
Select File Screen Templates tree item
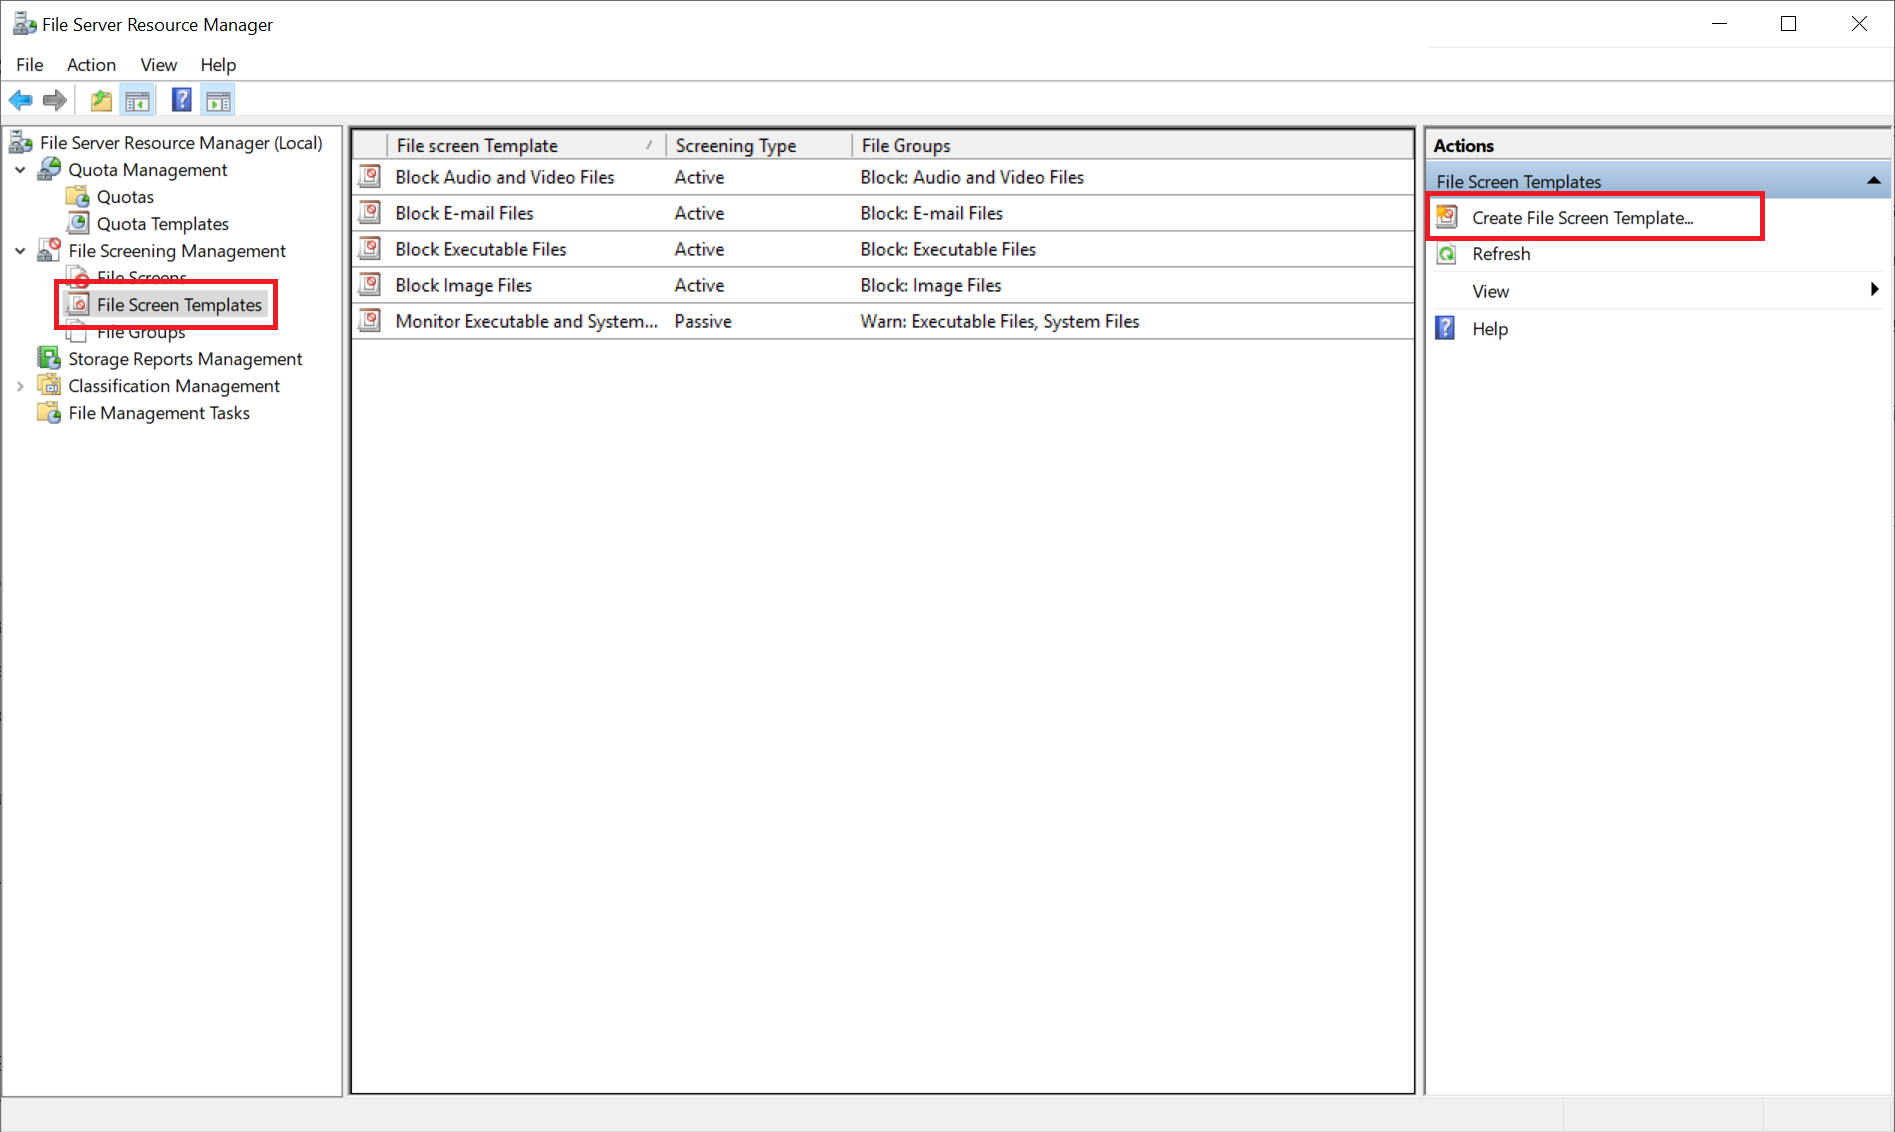click(179, 304)
